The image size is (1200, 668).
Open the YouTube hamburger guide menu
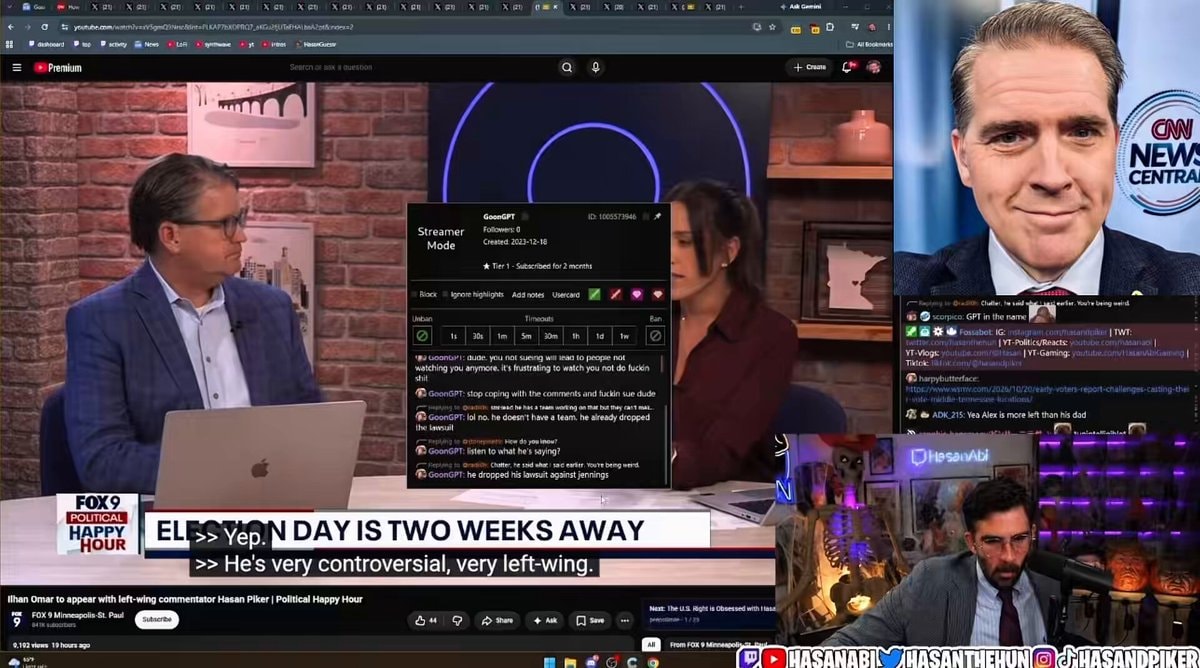click(x=16, y=68)
